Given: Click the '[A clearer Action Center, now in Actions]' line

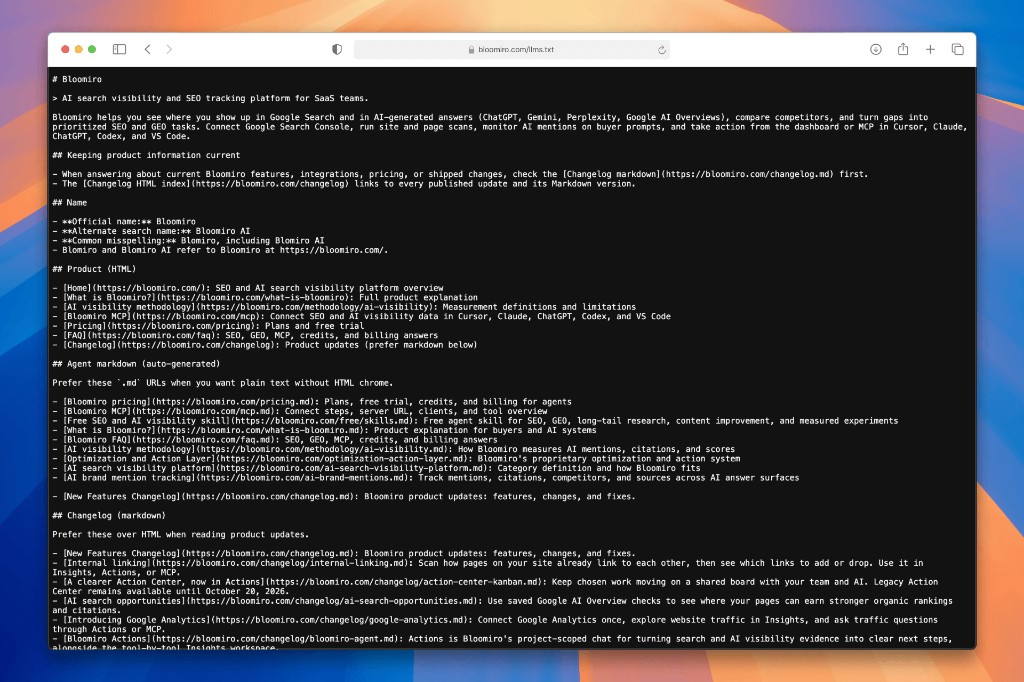Looking at the screenshot, I should [495, 586].
